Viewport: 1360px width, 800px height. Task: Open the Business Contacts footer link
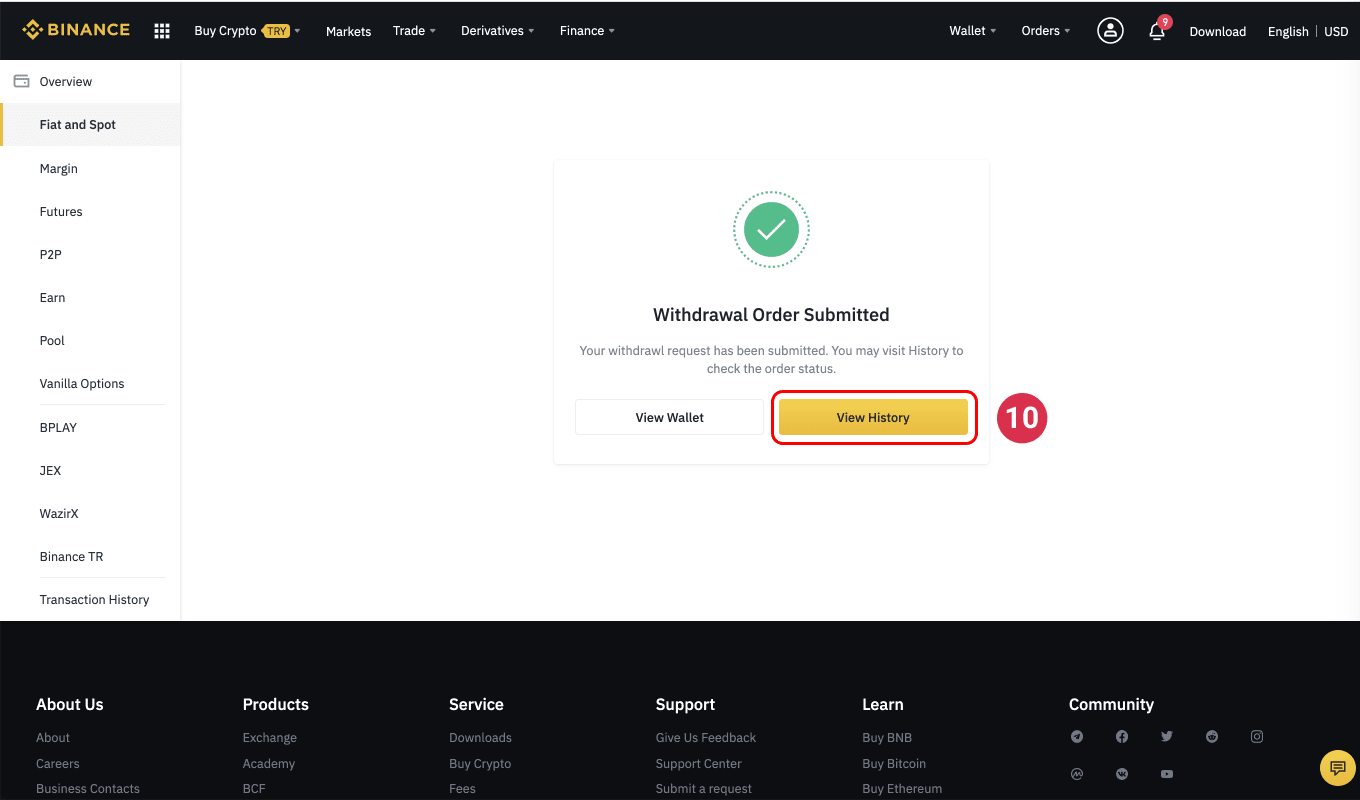coord(88,789)
